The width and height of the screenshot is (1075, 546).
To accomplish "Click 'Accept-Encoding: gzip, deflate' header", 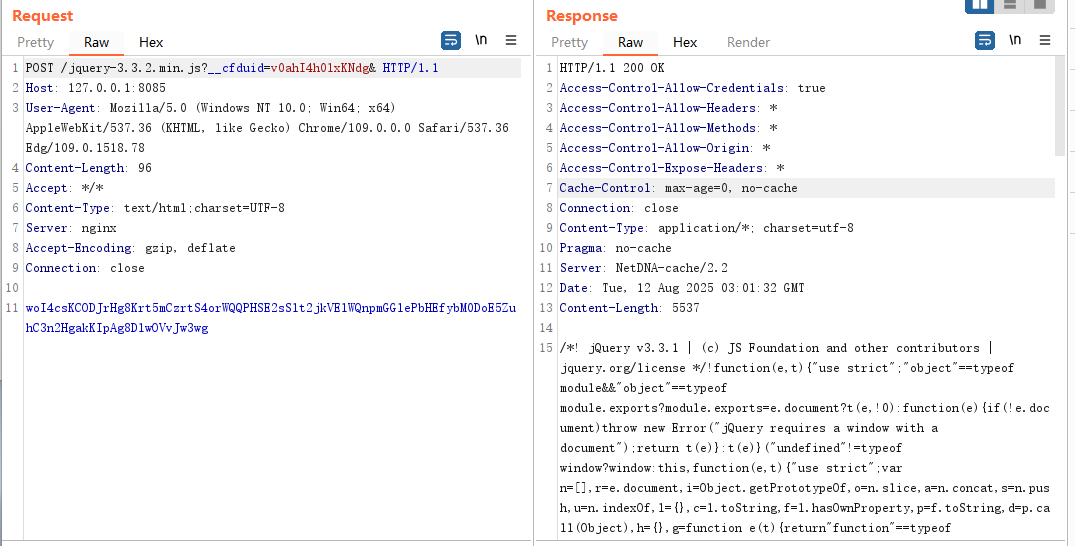I will pos(130,248).
